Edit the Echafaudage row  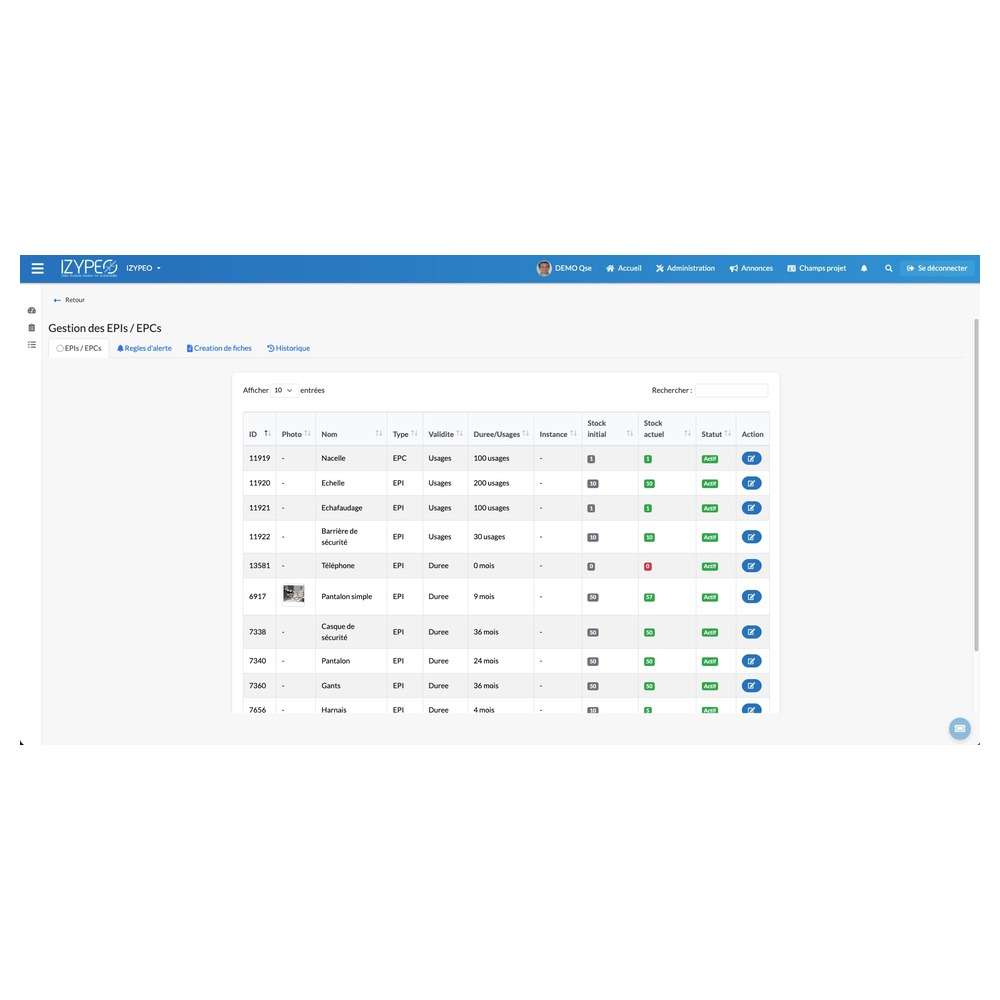click(x=751, y=508)
